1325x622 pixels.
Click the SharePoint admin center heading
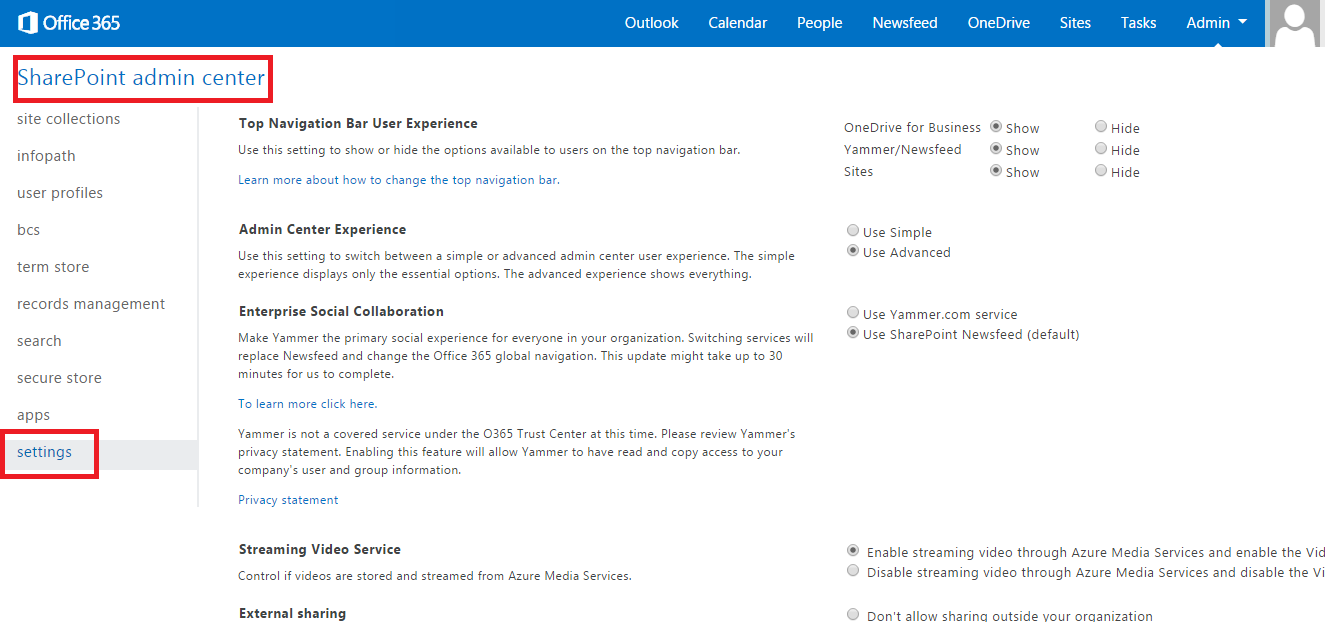click(x=141, y=78)
